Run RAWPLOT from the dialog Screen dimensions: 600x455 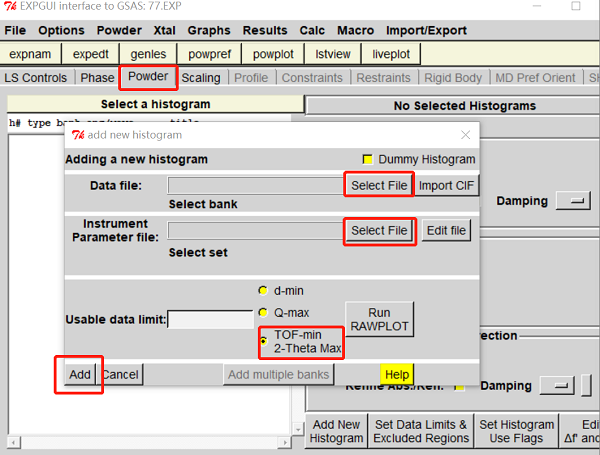[379, 319]
